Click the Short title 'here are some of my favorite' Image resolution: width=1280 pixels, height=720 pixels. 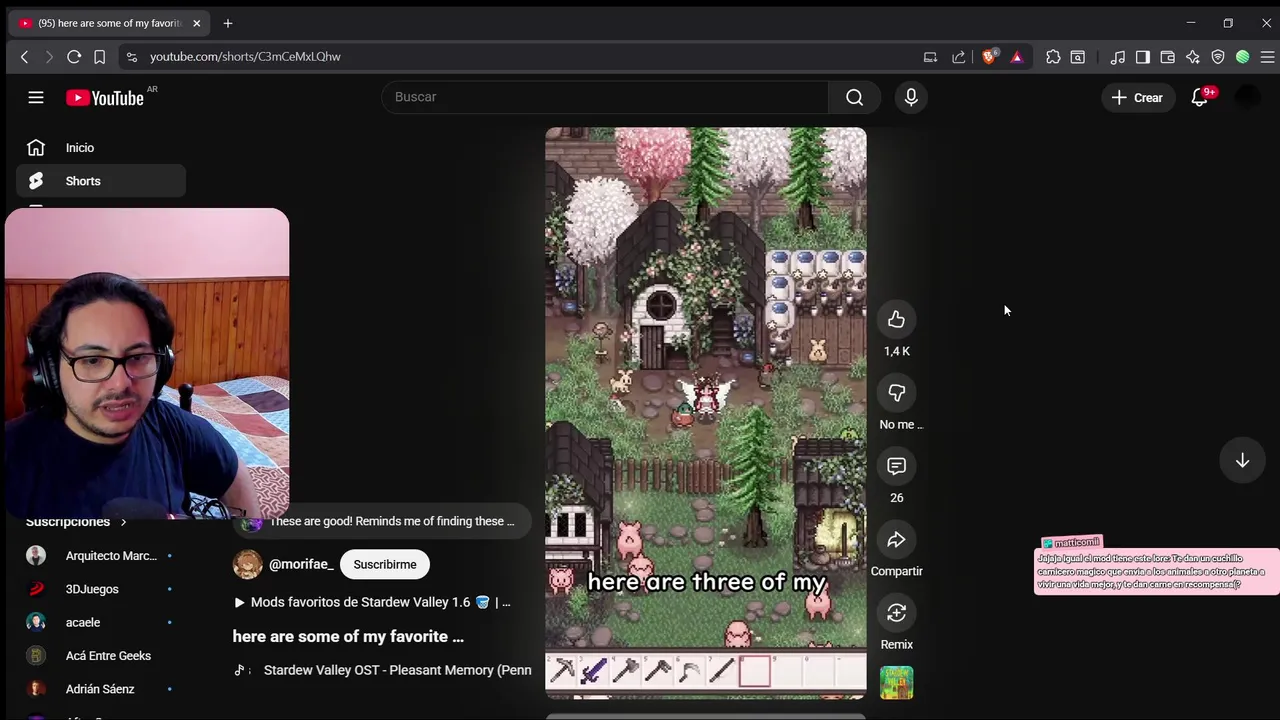pyautogui.click(x=348, y=636)
